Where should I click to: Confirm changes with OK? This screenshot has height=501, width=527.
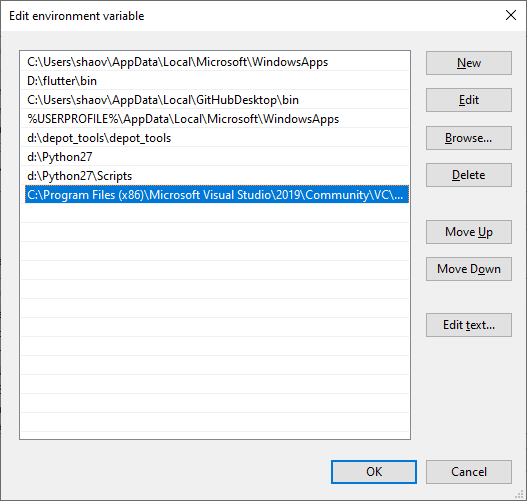pyautogui.click(x=374, y=472)
